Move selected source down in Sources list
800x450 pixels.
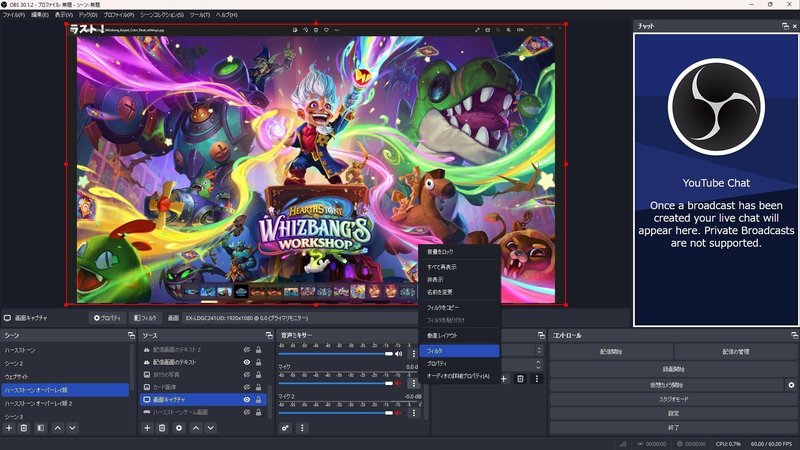coord(211,428)
